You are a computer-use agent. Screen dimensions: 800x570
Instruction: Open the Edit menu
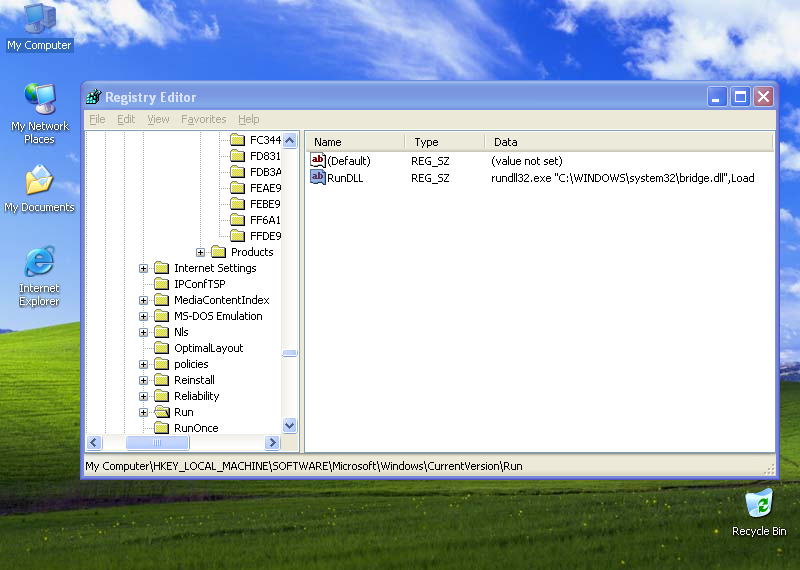click(x=126, y=119)
